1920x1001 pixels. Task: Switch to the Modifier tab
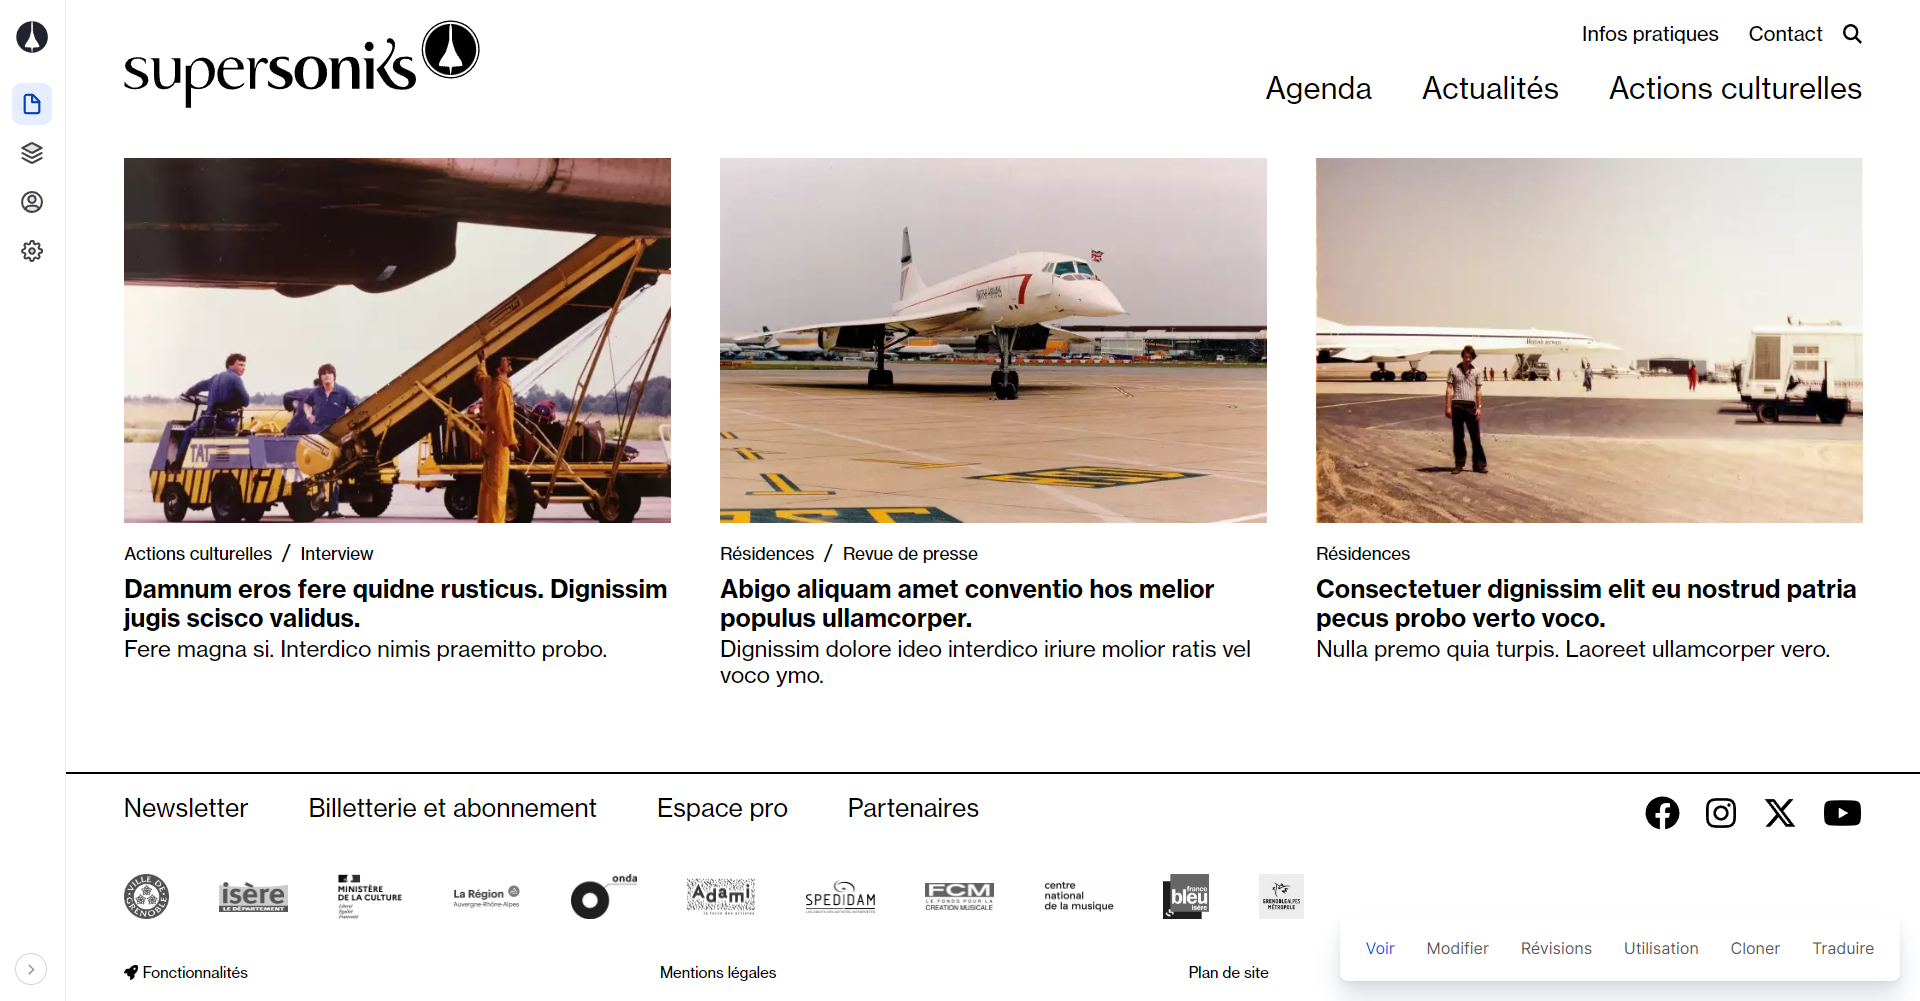click(x=1457, y=948)
